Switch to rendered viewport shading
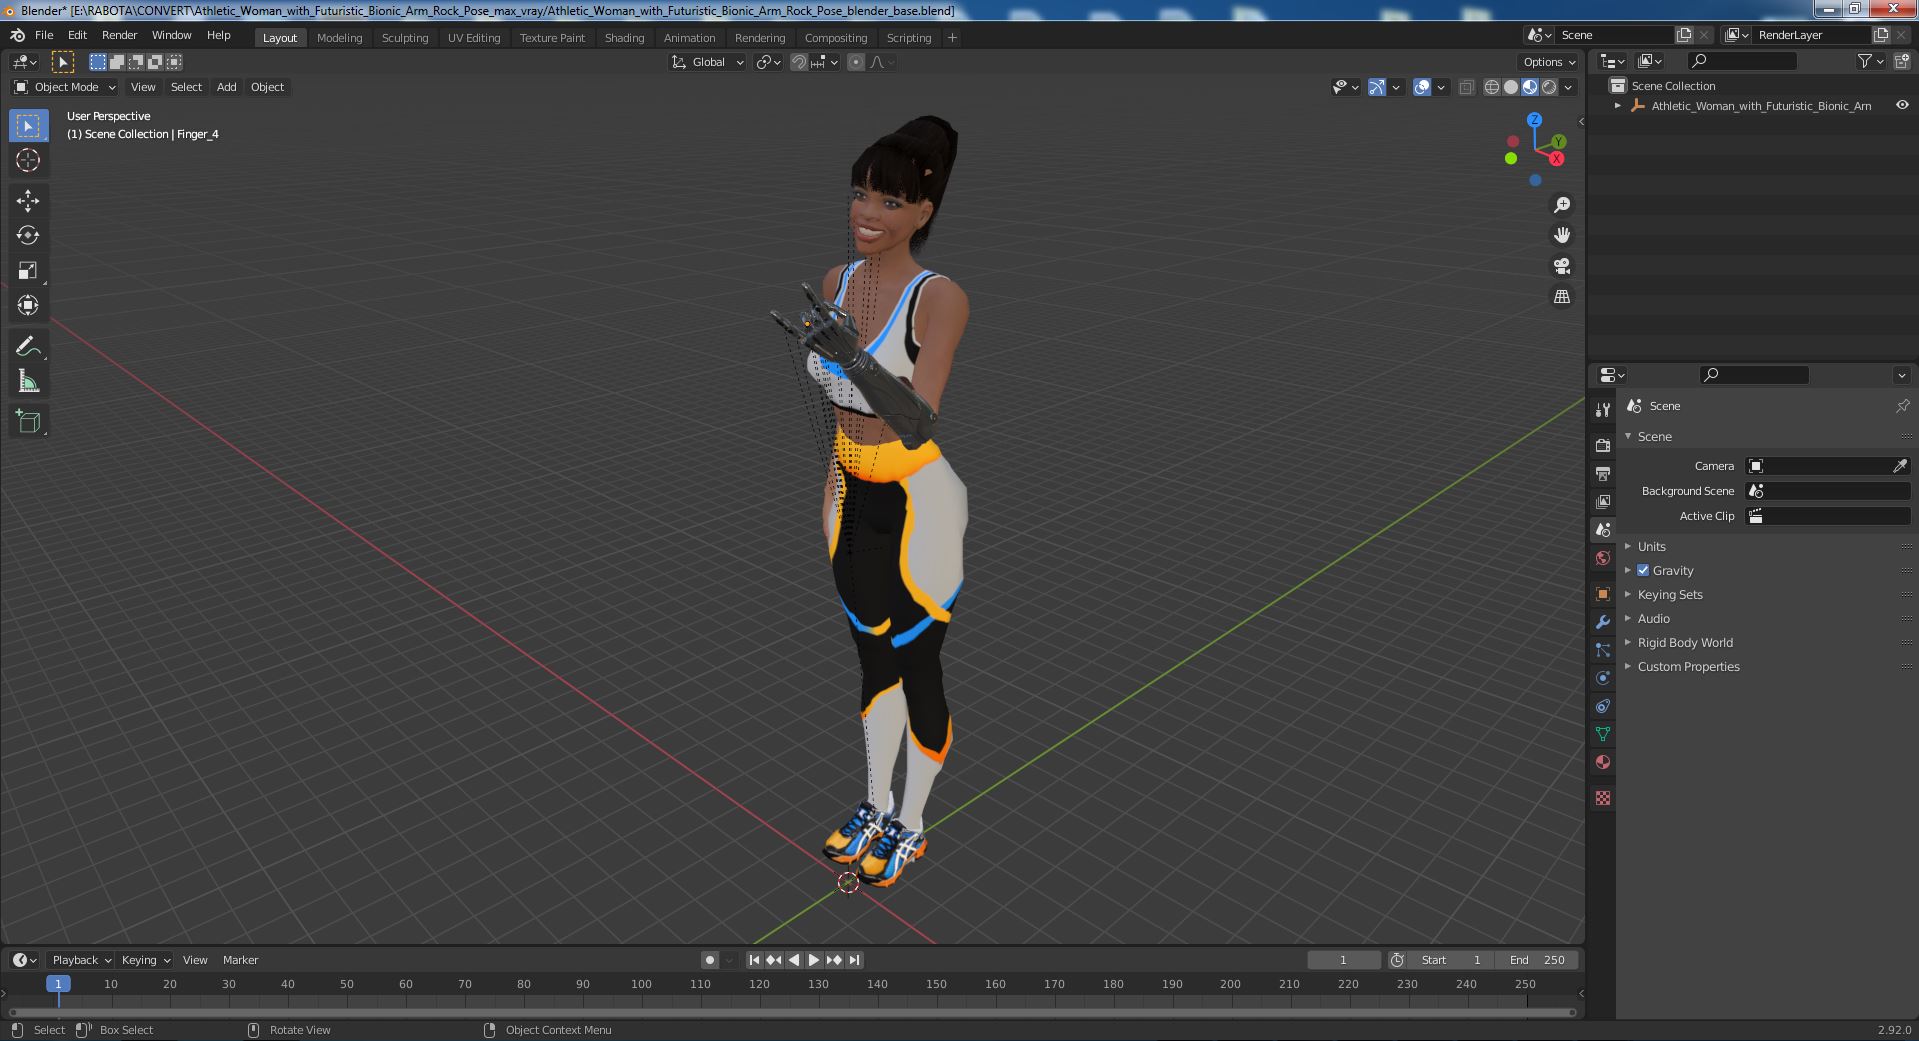1919x1041 pixels. coord(1549,87)
